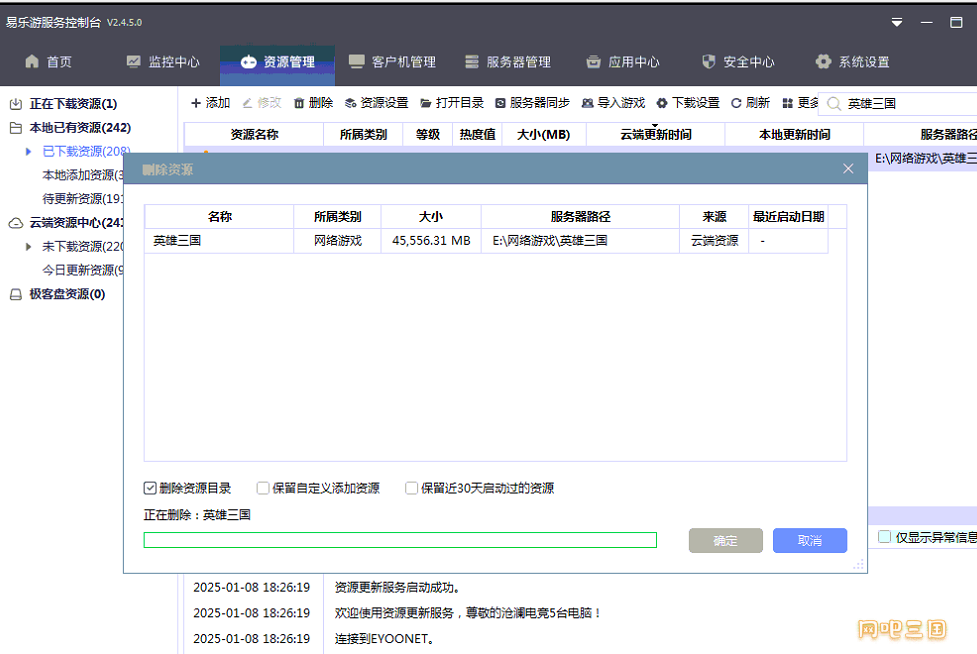The width and height of the screenshot is (977, 654).
Task: Click the 刷新 toolbar button label
Action: click(x=758, y=103)
